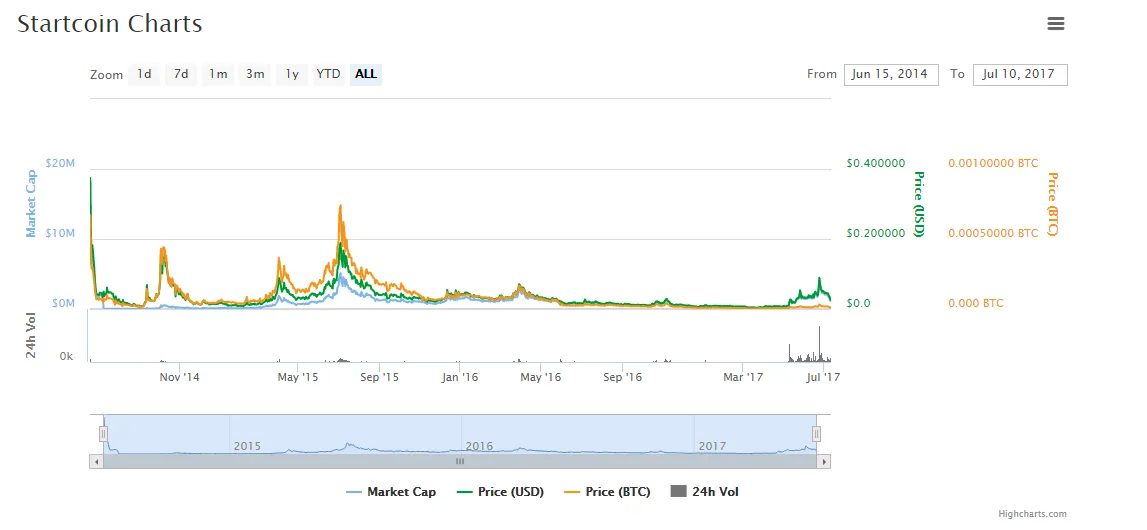The height and width of the screenshot is (530, 1147).
Task: Click the navigator scrollbar left arrow
Action: (x=96, y=461)
